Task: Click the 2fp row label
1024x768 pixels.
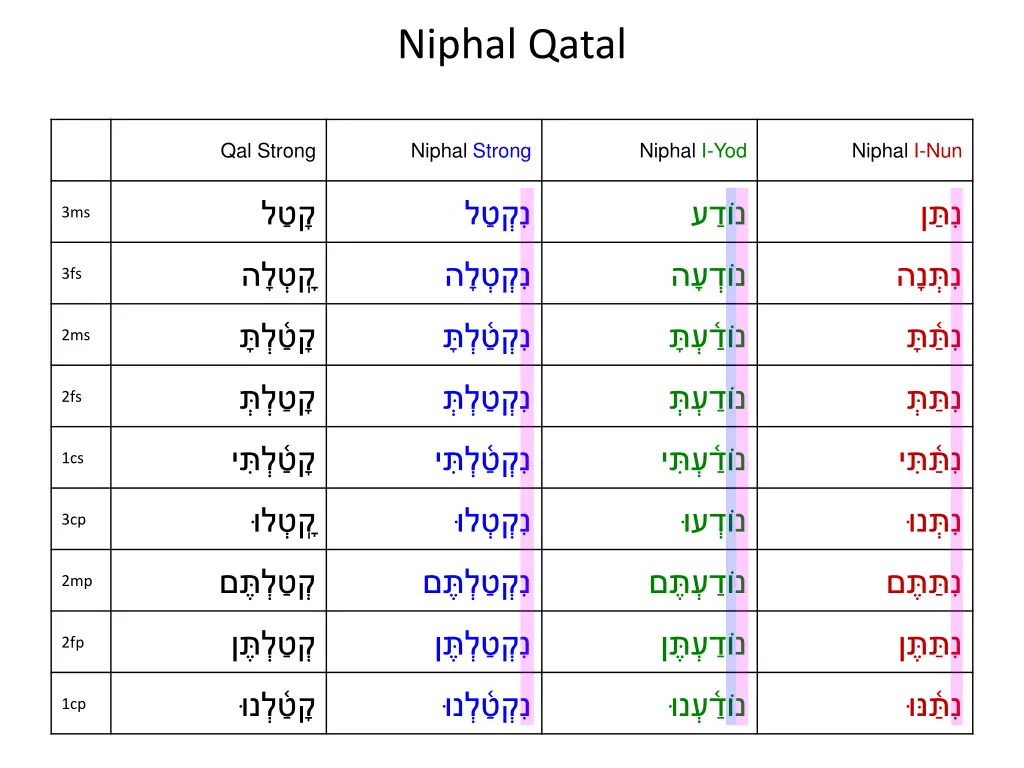Action: [x=73, y=643]
